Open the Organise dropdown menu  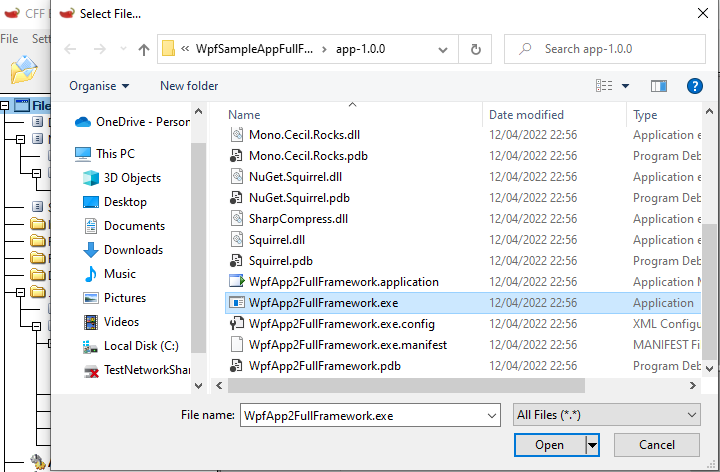point(99,86)
